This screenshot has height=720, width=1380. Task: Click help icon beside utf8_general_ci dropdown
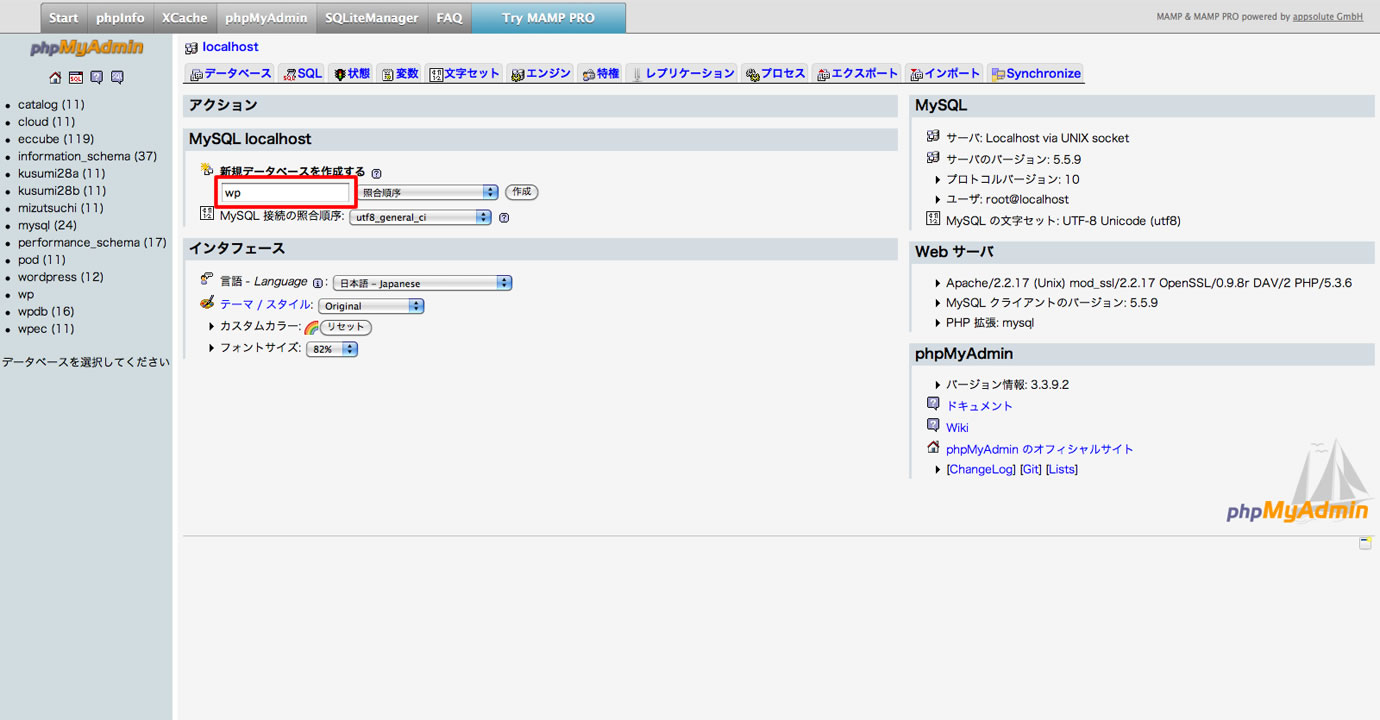504,217
